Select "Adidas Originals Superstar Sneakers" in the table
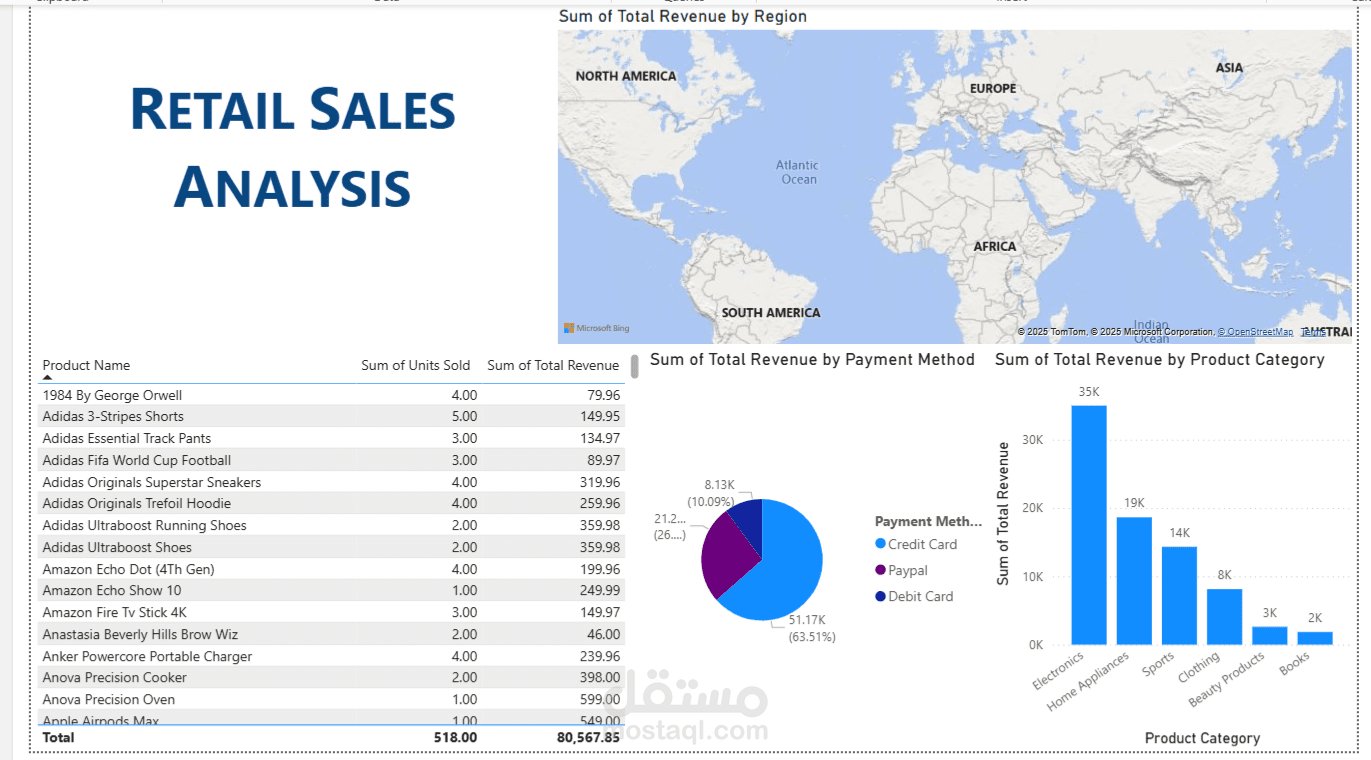The width and height of the screenshot is (1371, 760). pos(152,482)
